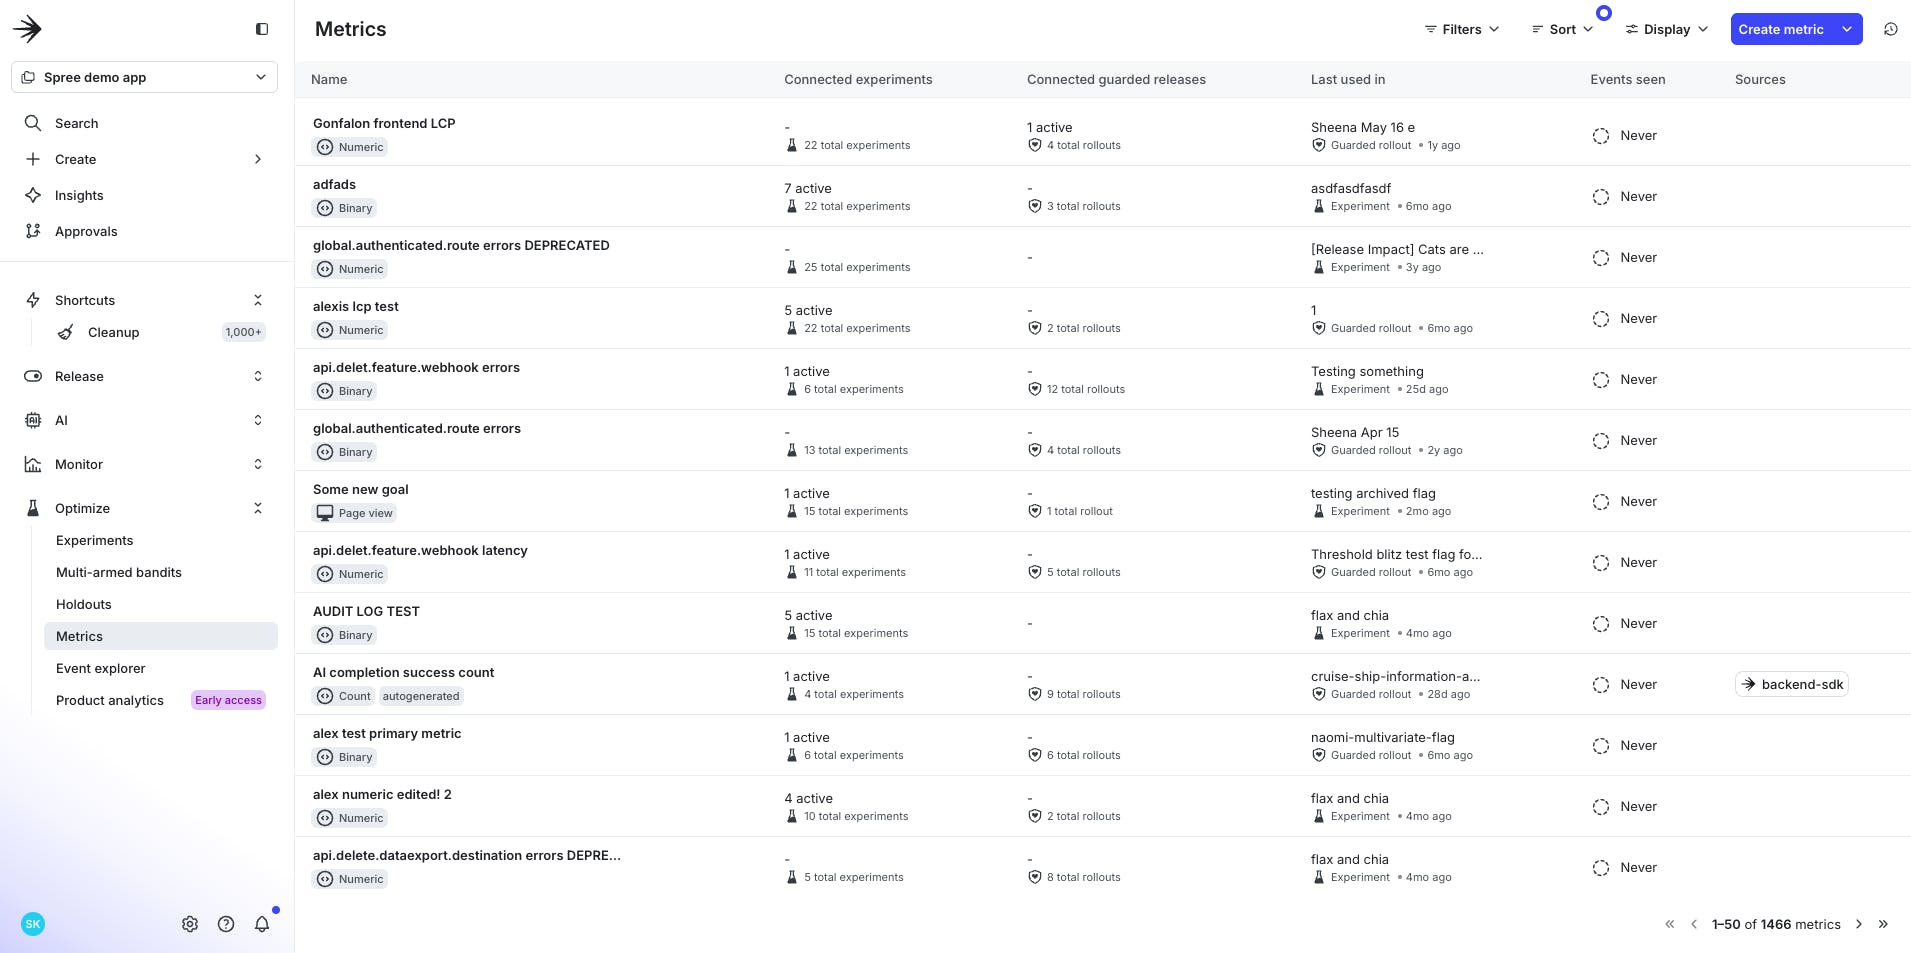Open the Gonfalon frontend LCP metric
Viewport: 1911px width, 953px height.
[x=384, y=123]
